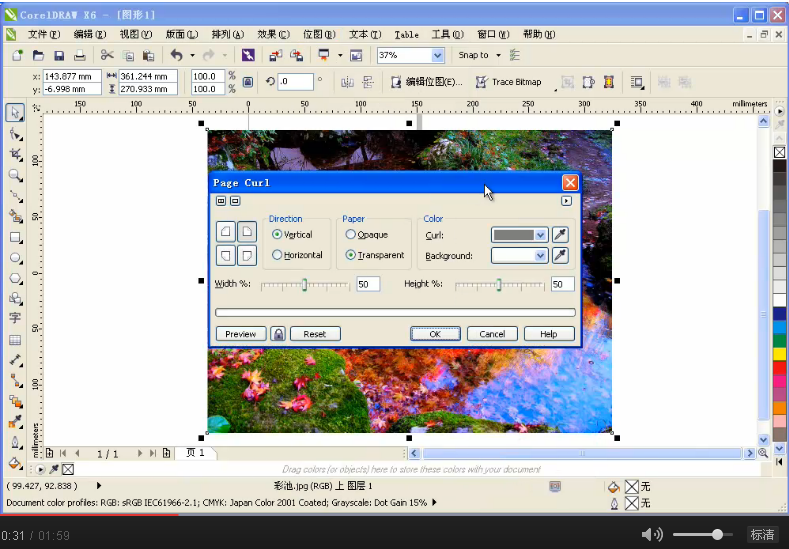The width and height of the screenshot is (789, 549).
Task: Open the Page Curl effects flyout arrow
Action: pos(566,201)
